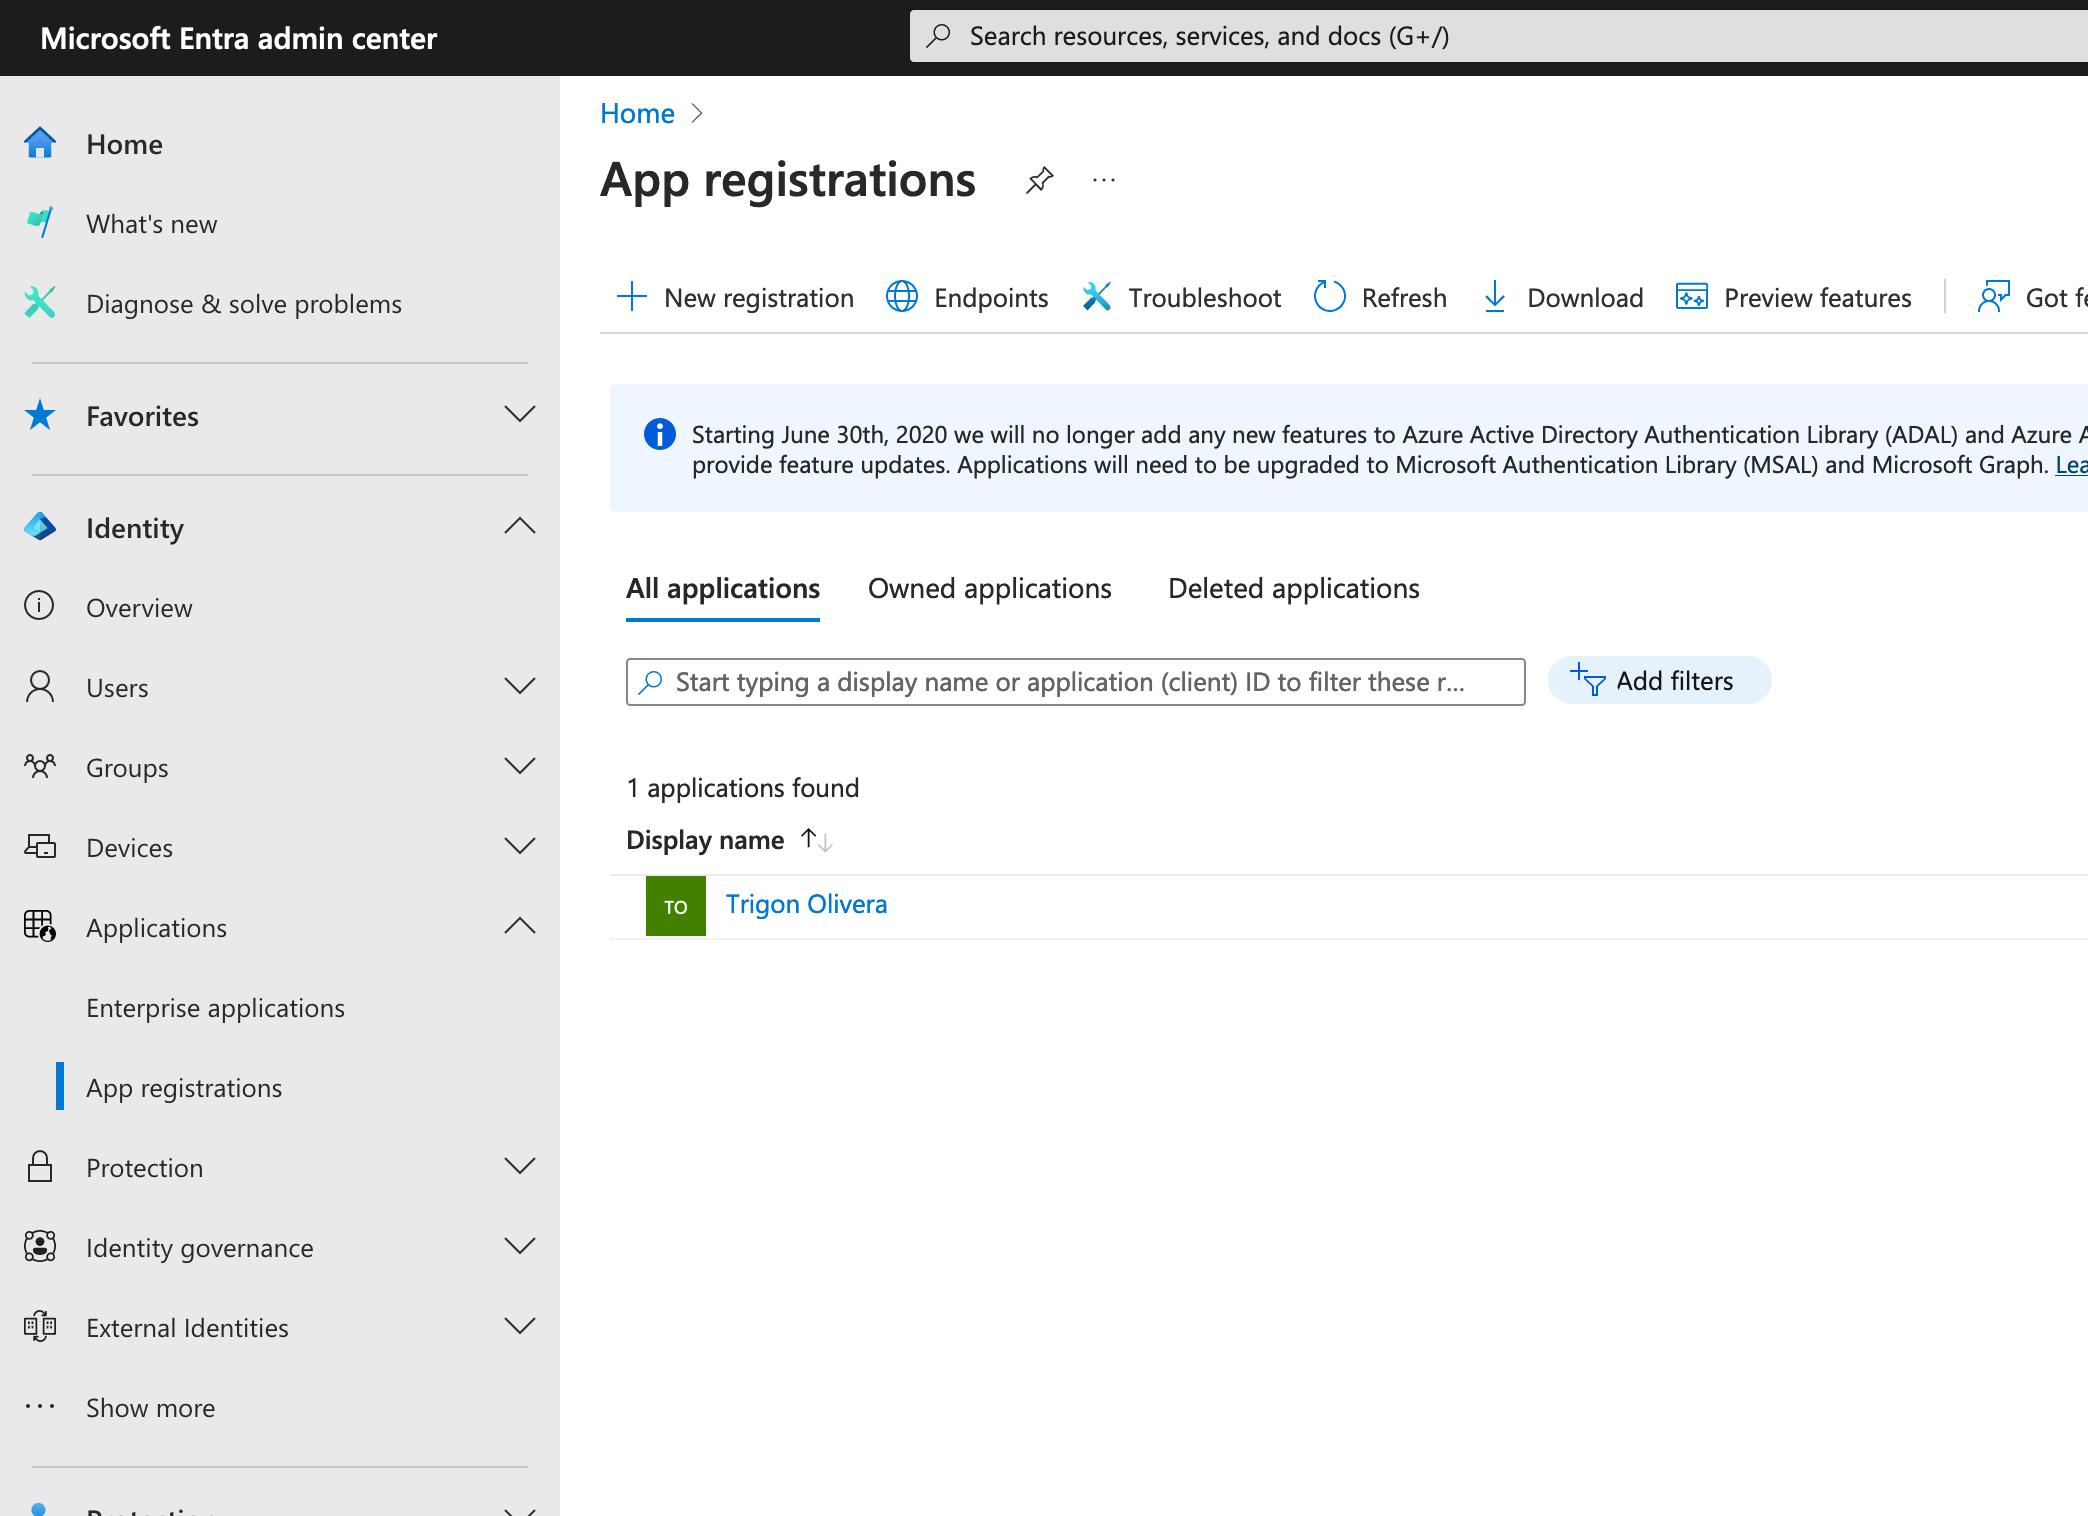Click the Preview features toolbar button
2088x1516 pixels.
[1793, 297]
